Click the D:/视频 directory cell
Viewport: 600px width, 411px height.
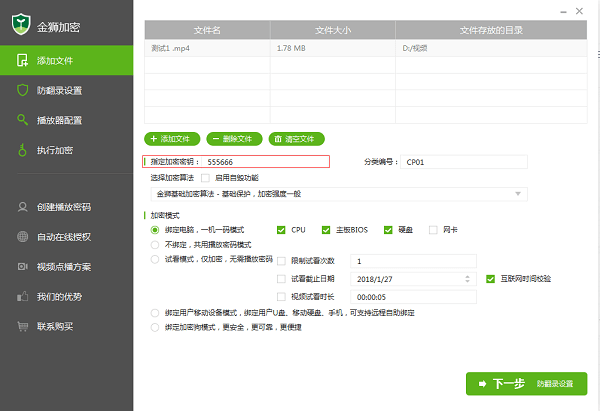[491, 48]
